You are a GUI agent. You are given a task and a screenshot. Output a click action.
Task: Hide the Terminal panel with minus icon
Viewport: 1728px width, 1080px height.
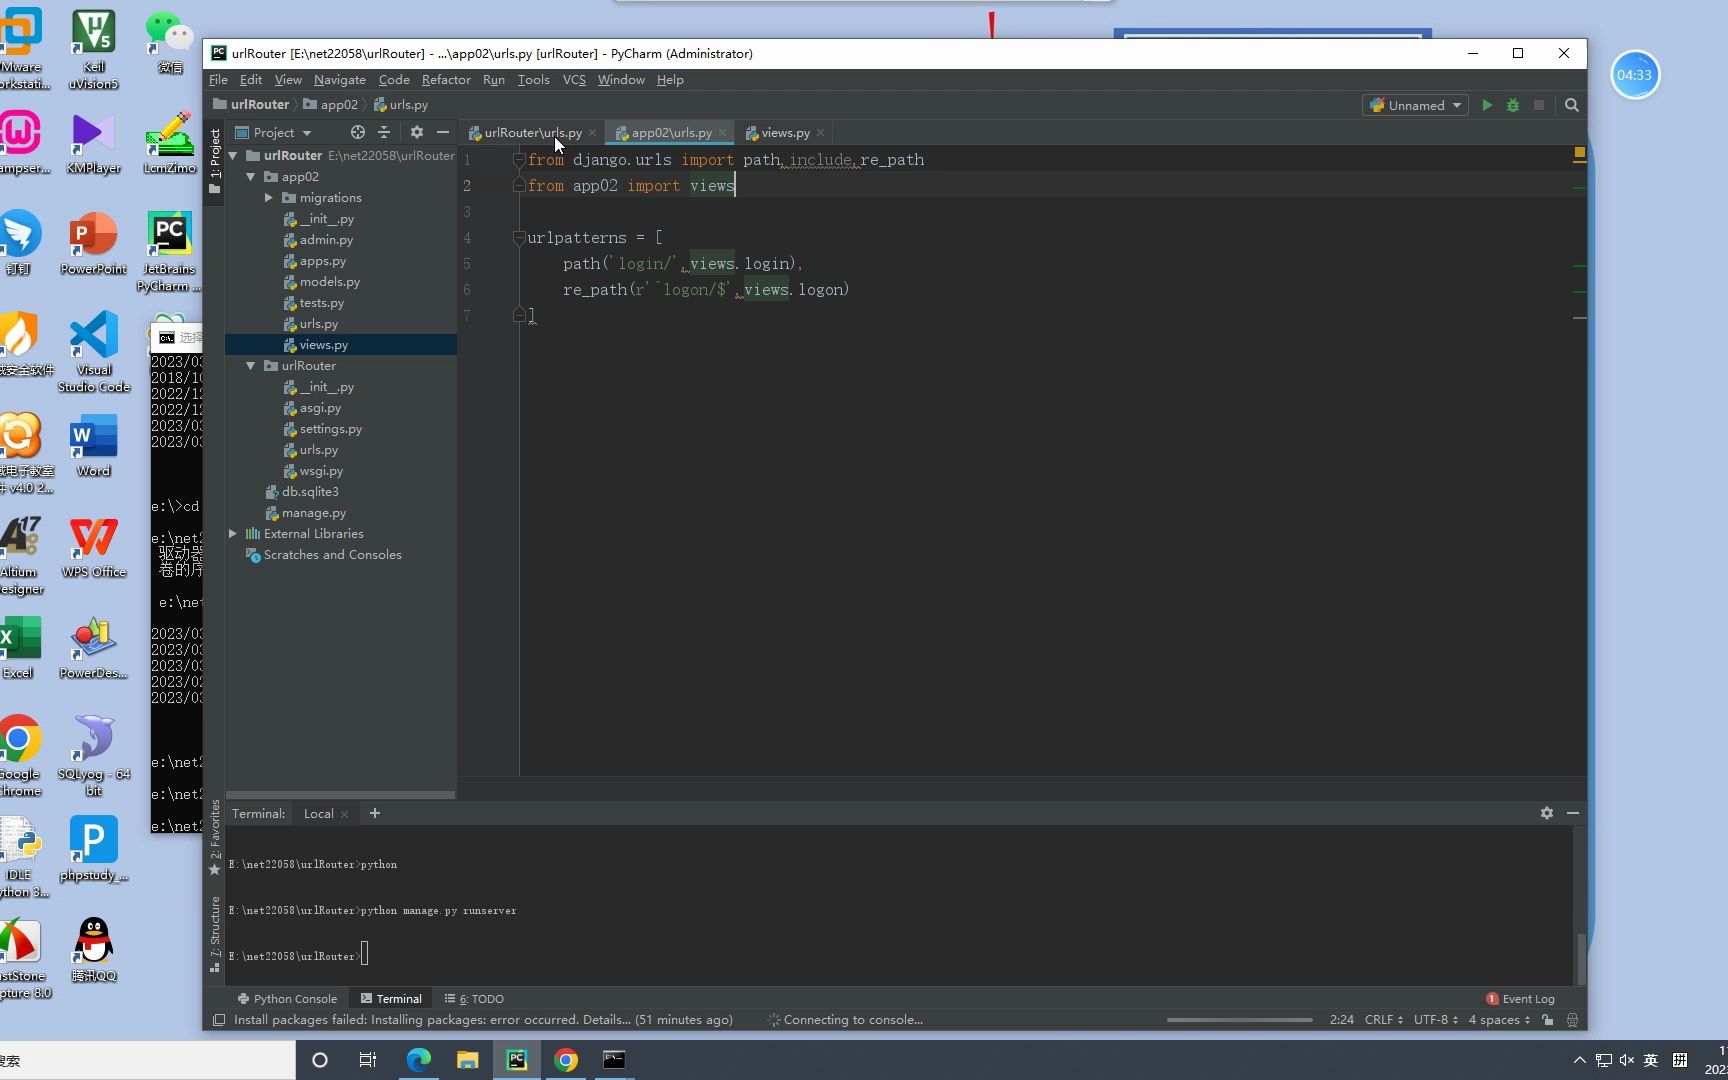(x=1573, y=813)
